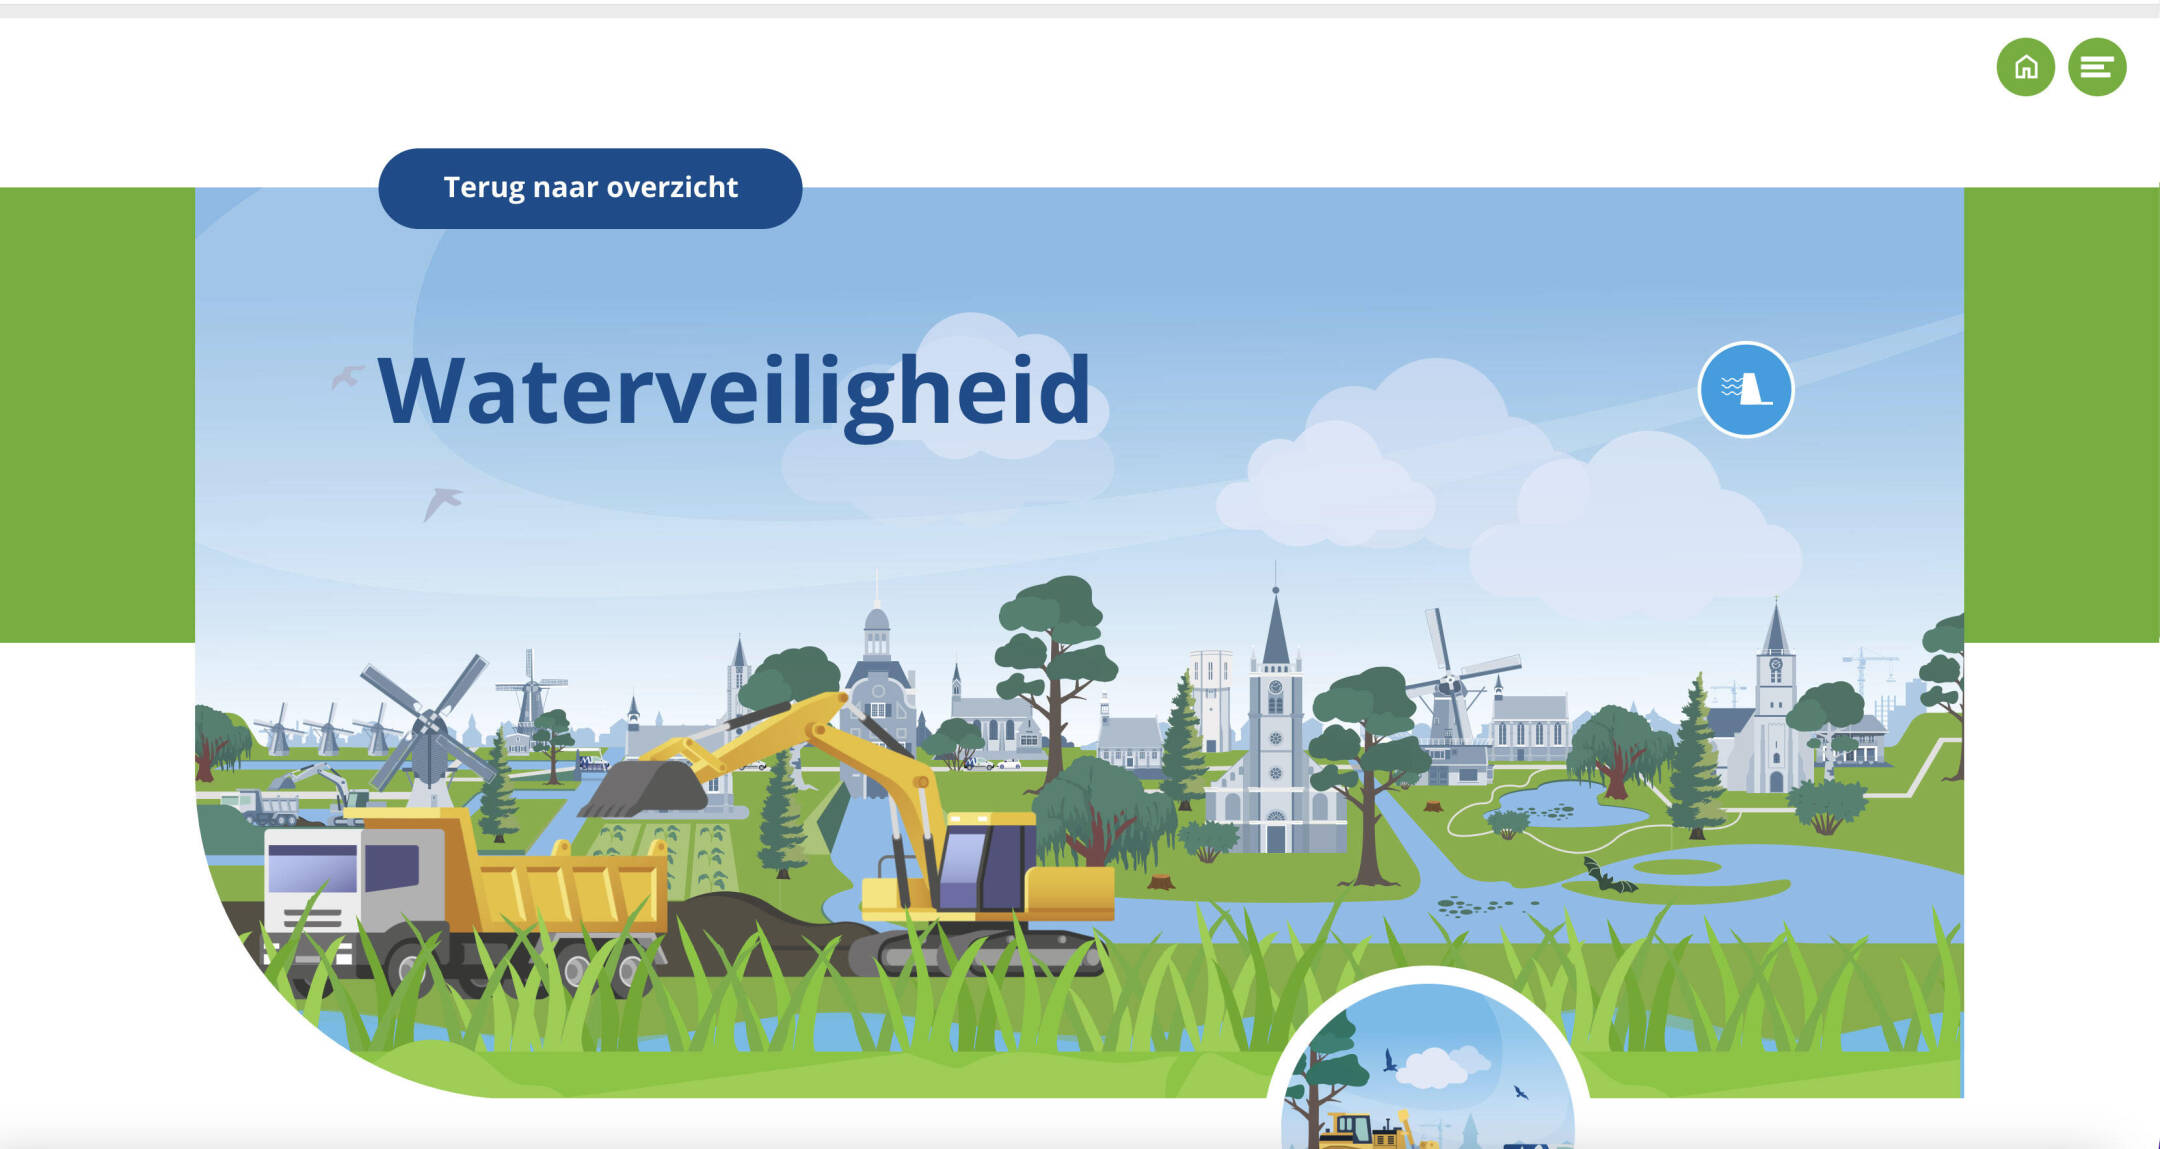Click the left green side panel
This screenshot has width=2160, height=1149.
97,415
